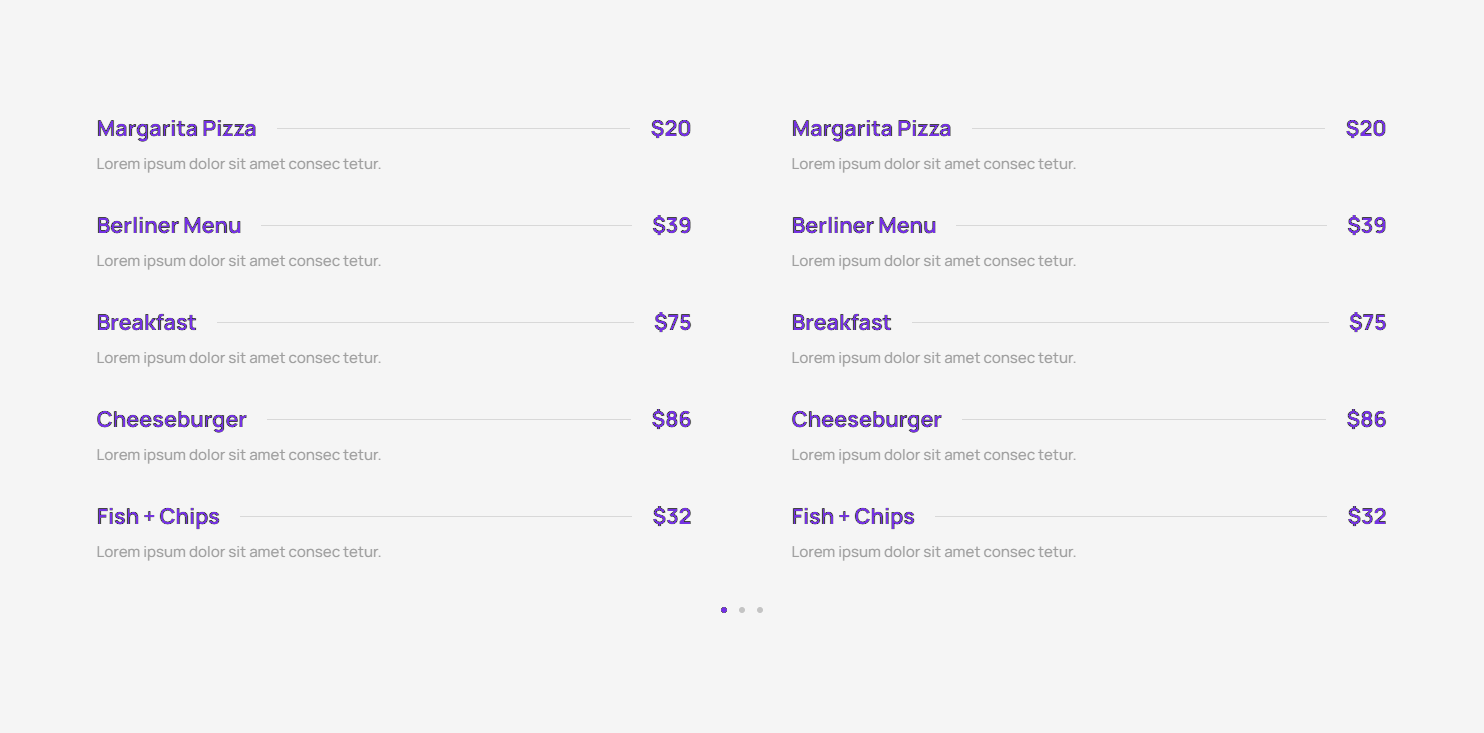Select the $32 price in left column
Viewport: 1484px width, 733px height.
click(672, 517)
